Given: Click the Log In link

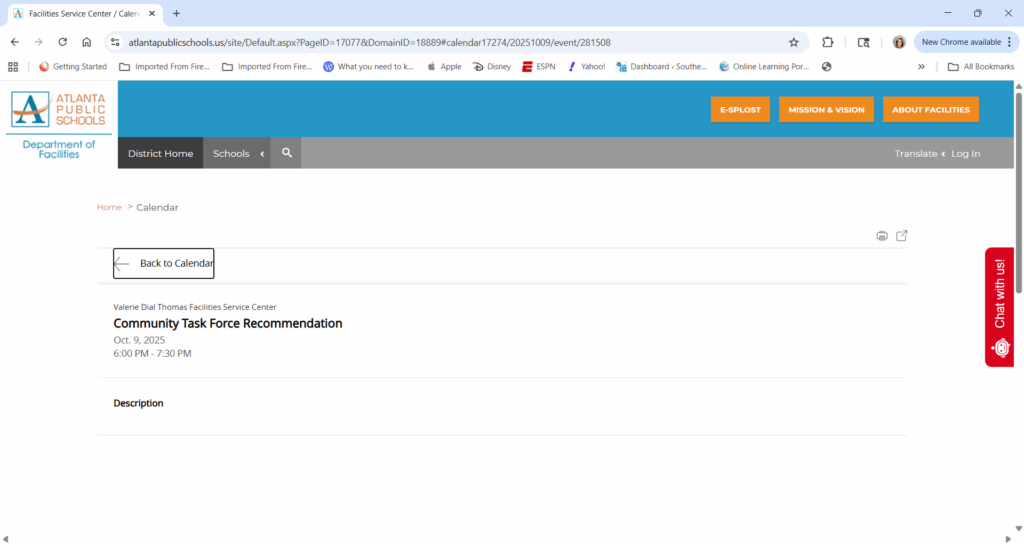Looking at the screenshot, I should point(965,153).
